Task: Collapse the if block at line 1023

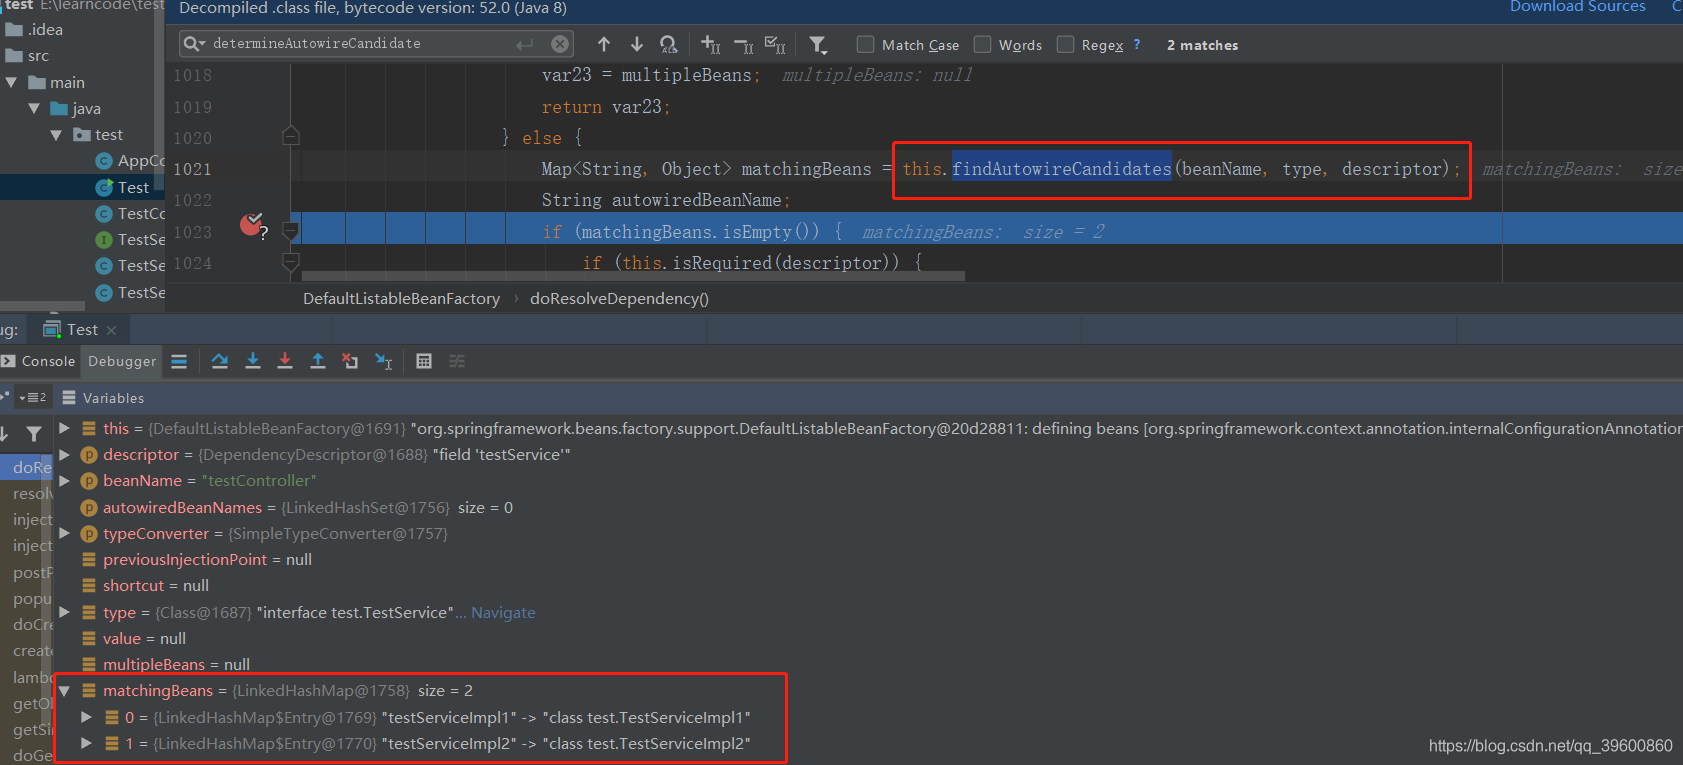Action: point(291,231)
